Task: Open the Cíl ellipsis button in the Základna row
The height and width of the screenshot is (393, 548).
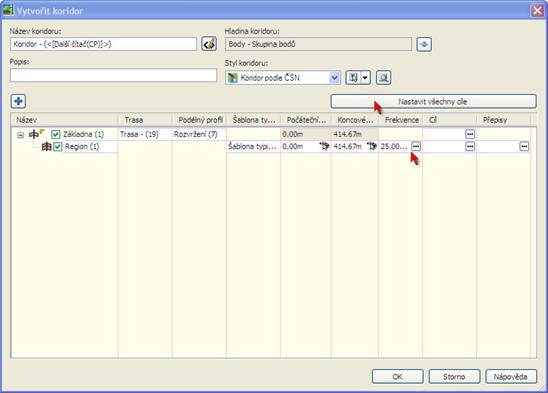Action: click(470, 134)
